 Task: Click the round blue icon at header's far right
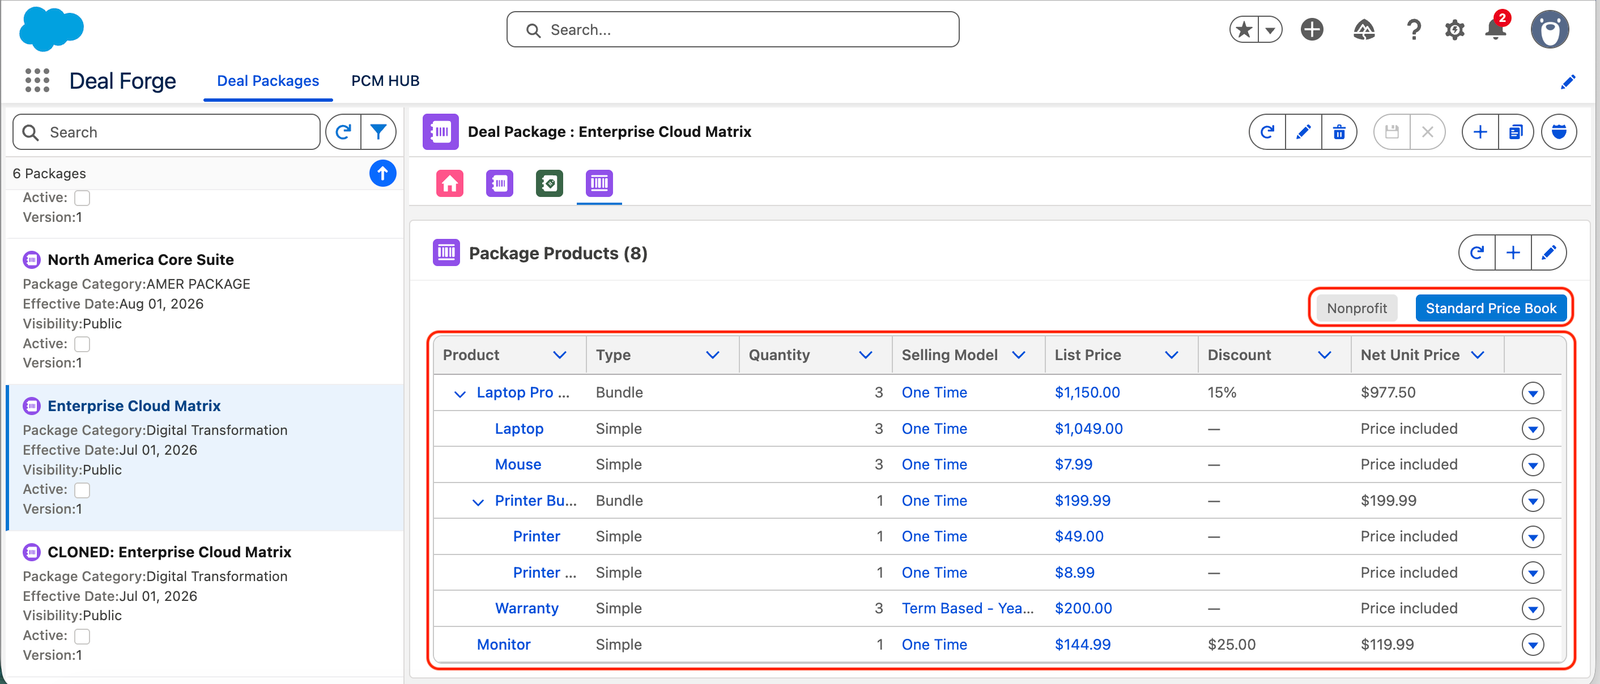[1559, 132]
